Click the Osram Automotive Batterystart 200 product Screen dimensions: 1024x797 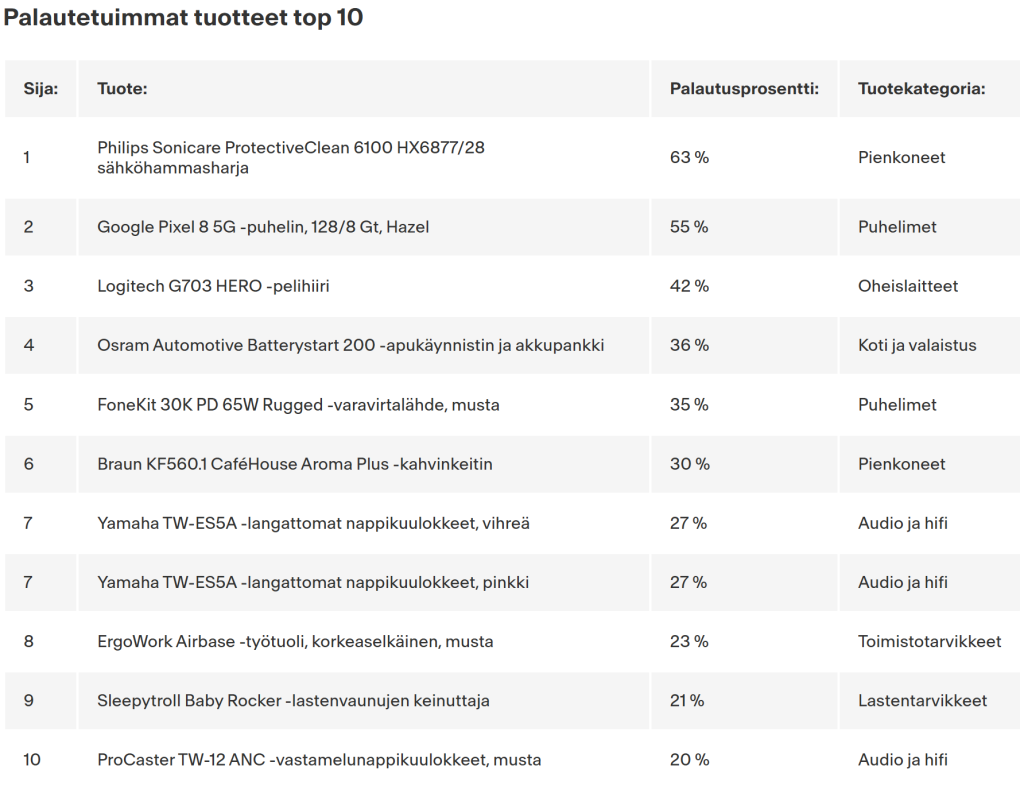[350, 345]
